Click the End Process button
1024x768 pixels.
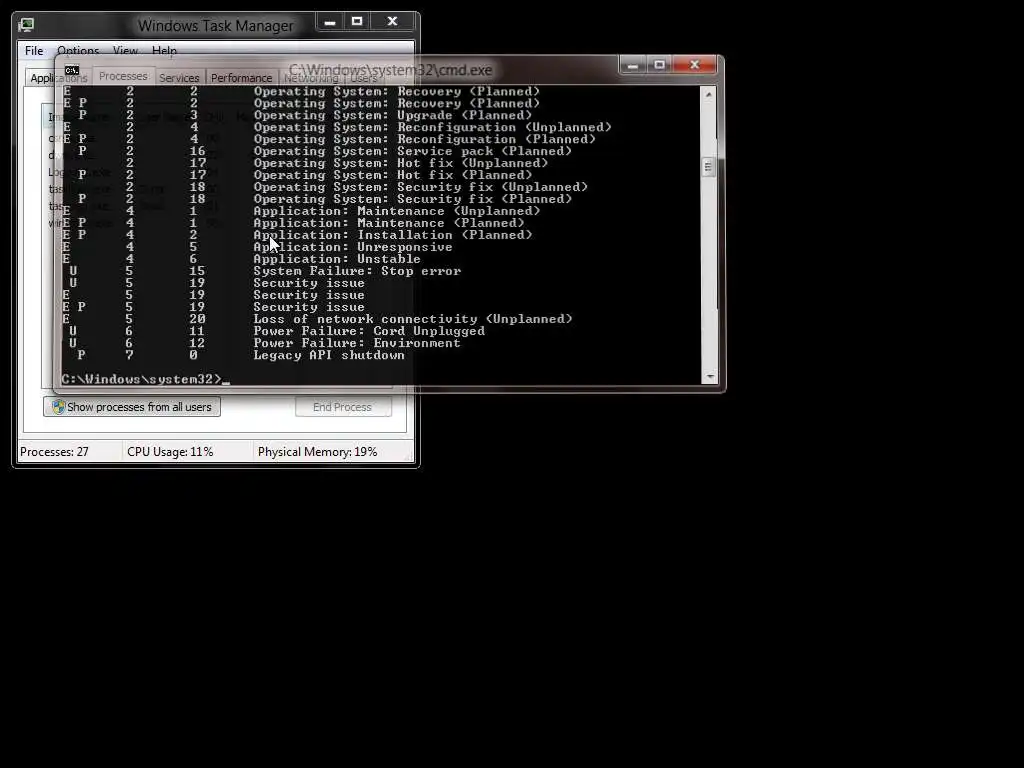[x=343, y=407]
